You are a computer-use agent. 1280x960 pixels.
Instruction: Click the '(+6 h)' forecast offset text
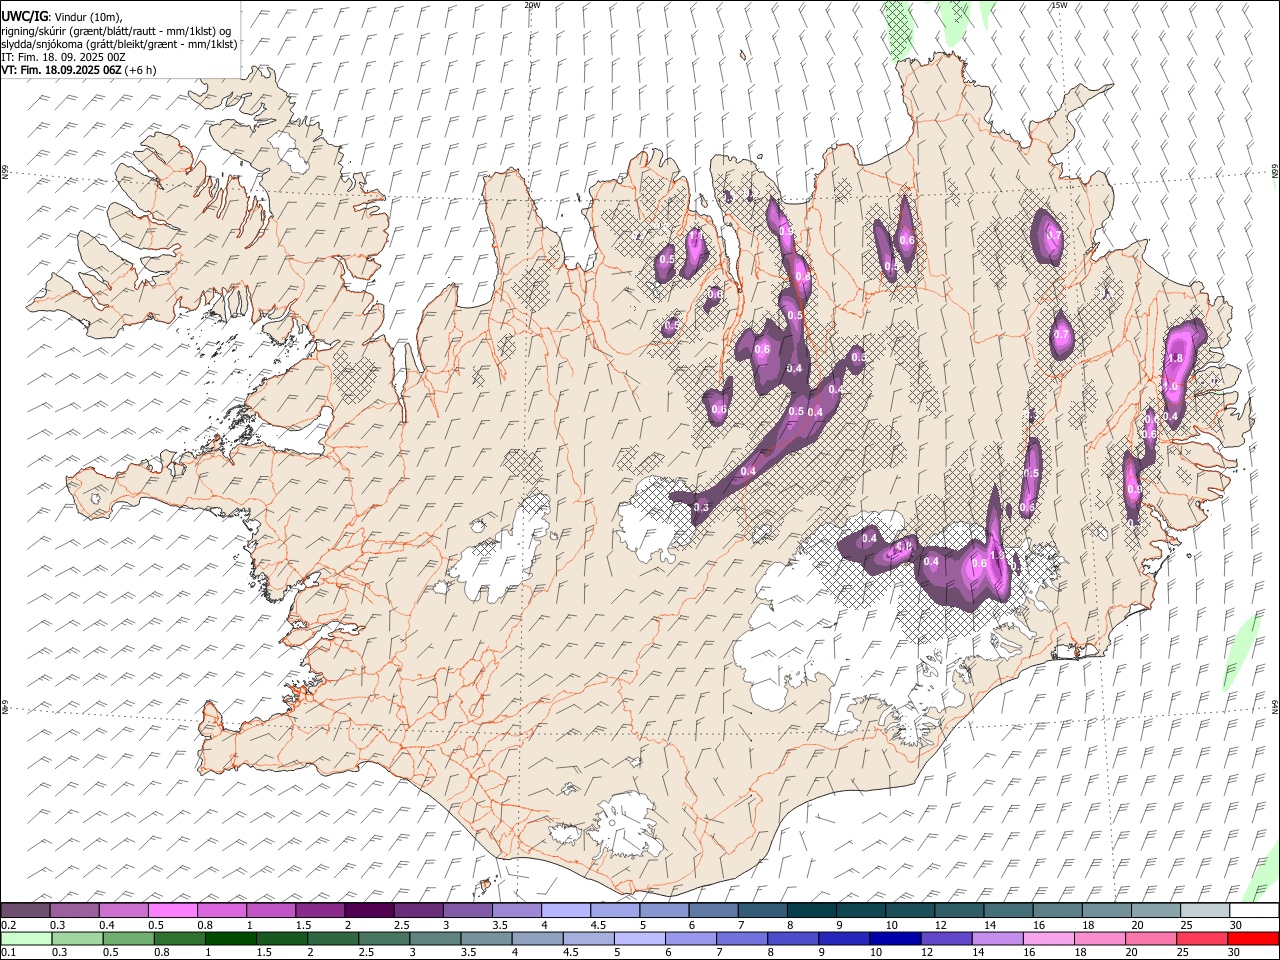(x=142, y=70)
